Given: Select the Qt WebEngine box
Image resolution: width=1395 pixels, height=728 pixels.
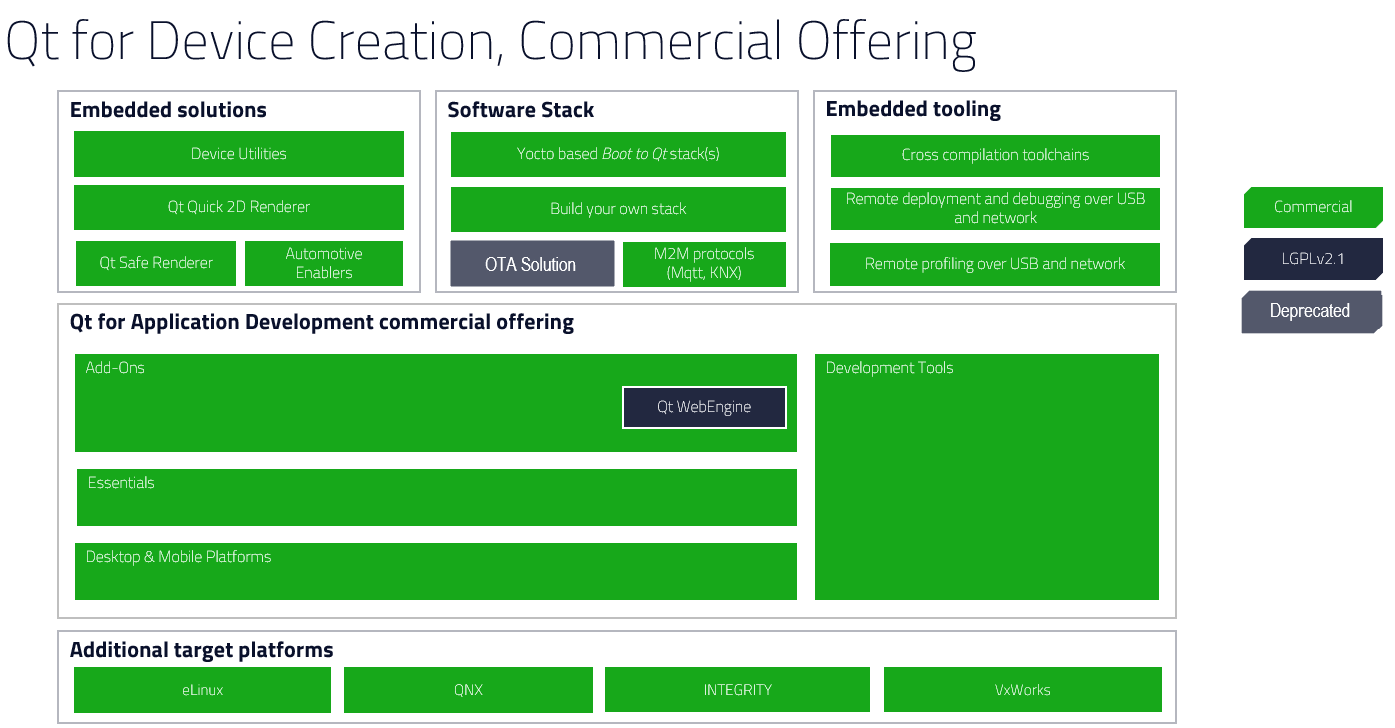Looking at the screenshot, I should (x=704, y=407).
